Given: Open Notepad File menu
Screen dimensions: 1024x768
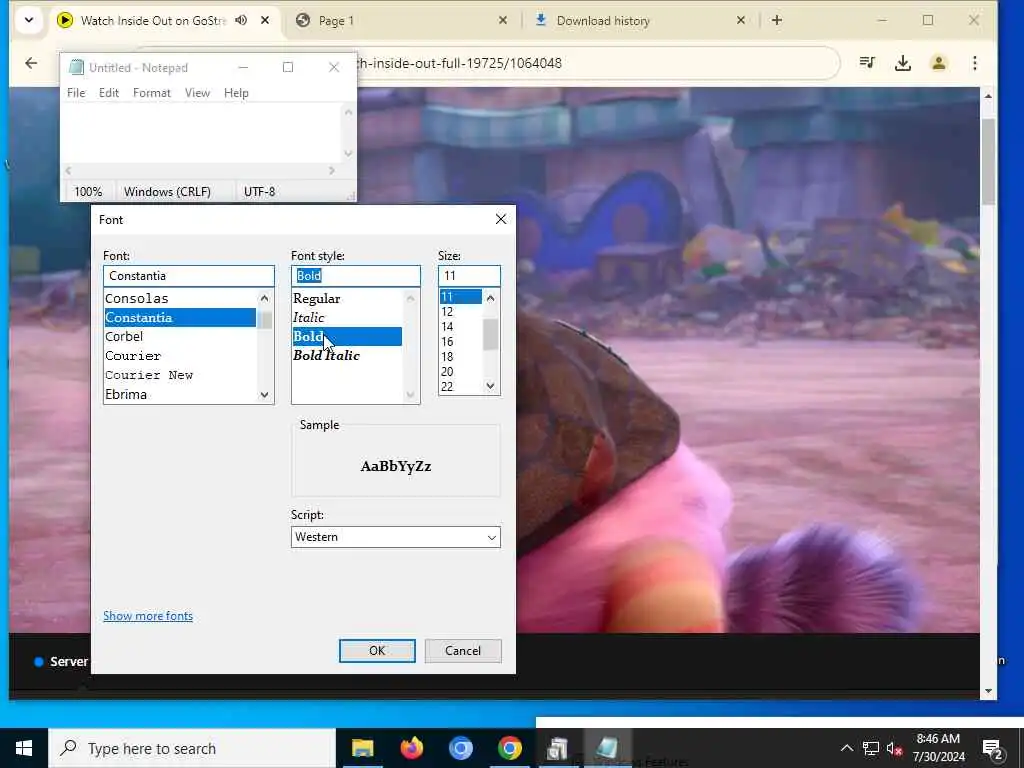Looking at the screenshot, I should pyautogui.click(x=76, y=93).
